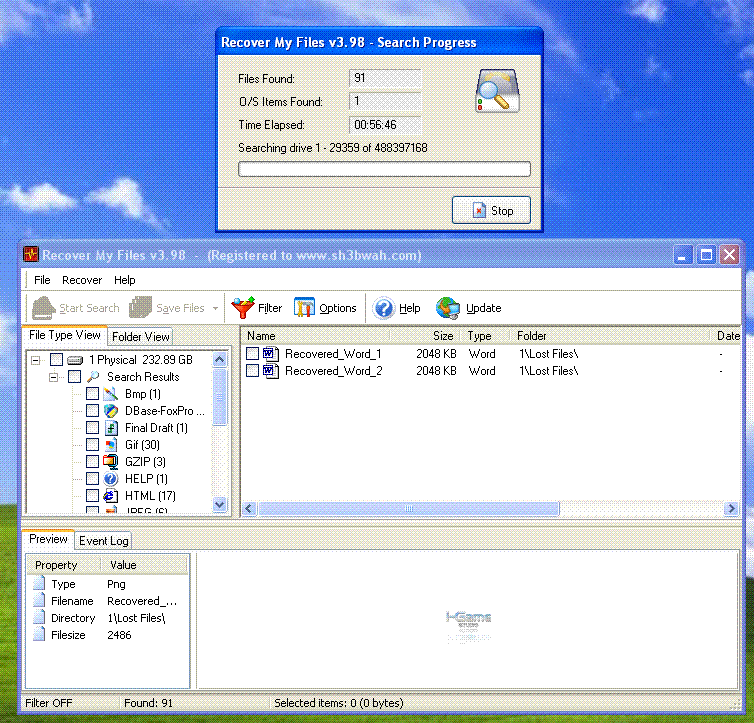Select the Preview tab
The height and width of the screenshot is (723, 754).
48,539
